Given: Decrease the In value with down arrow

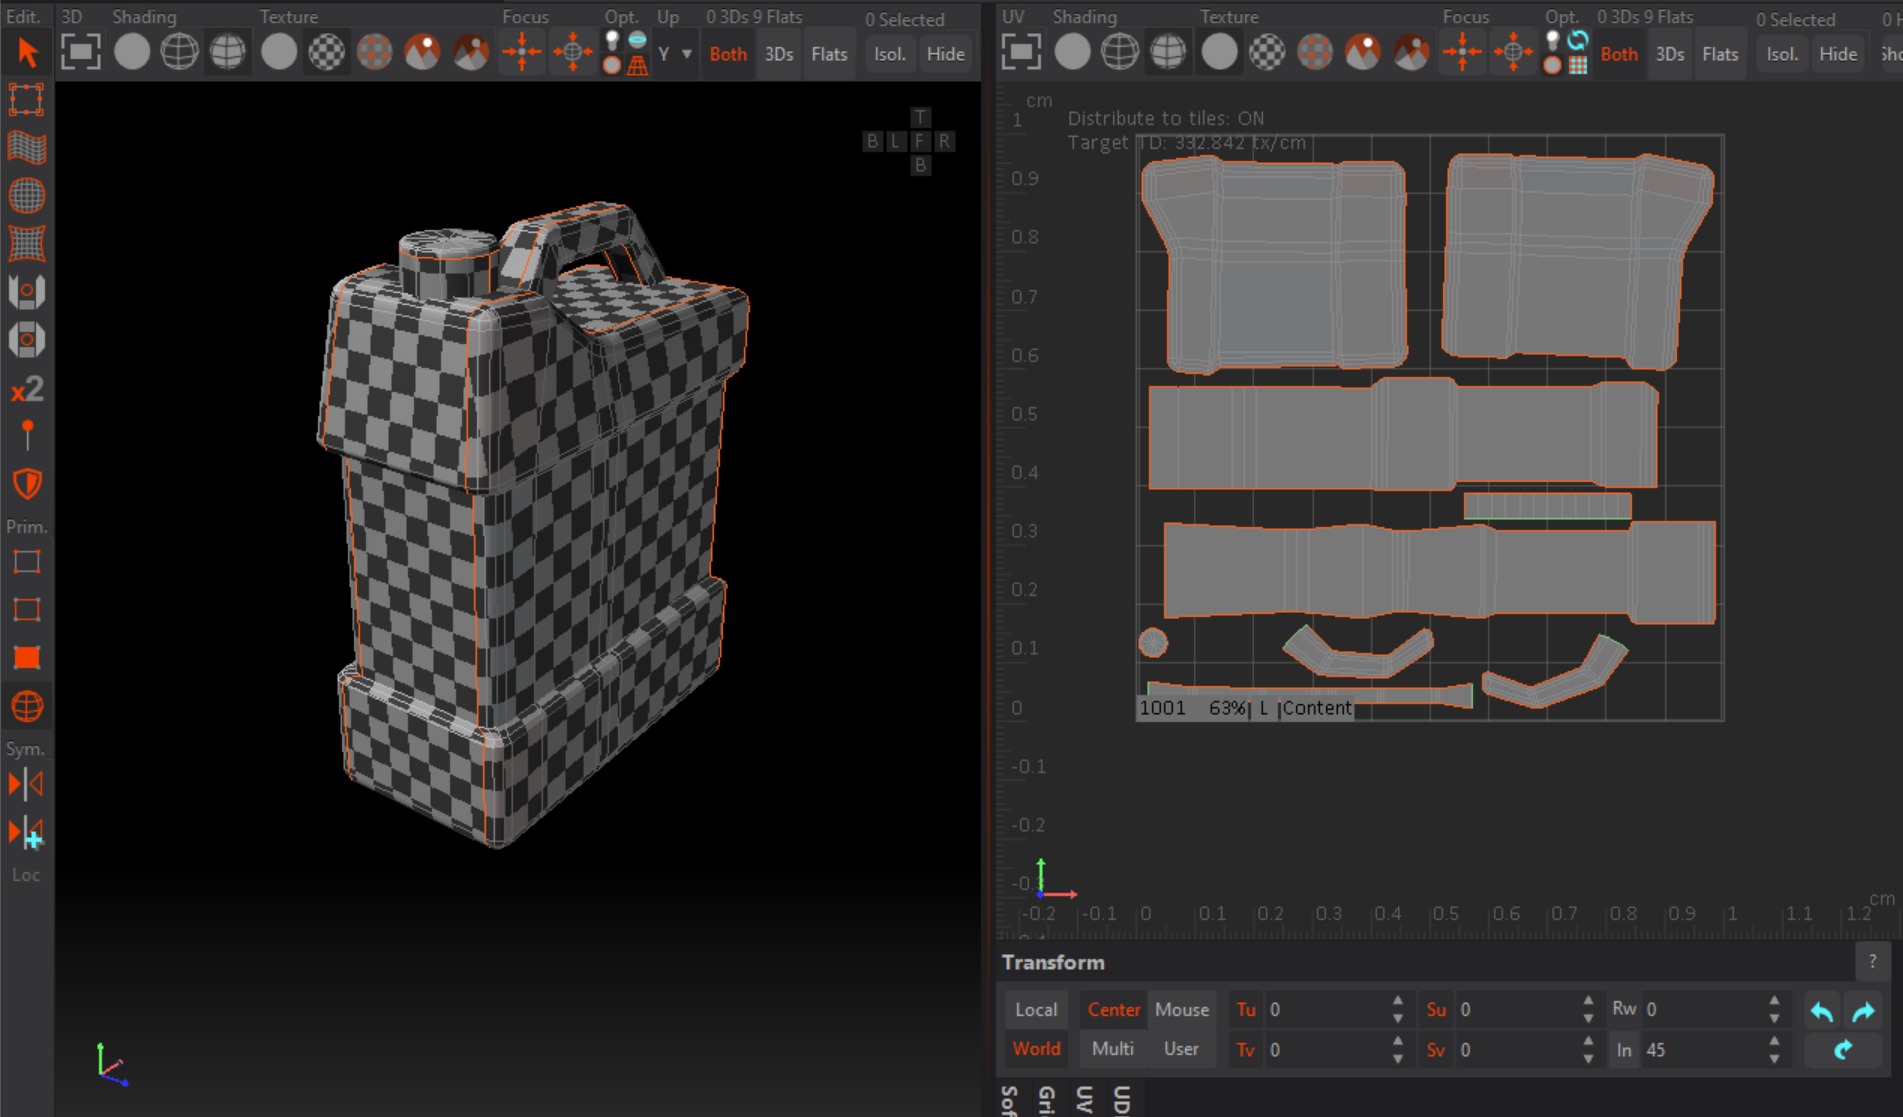Looking at the screenshot, I should pyautogui.click(x=1774, y=1058).
